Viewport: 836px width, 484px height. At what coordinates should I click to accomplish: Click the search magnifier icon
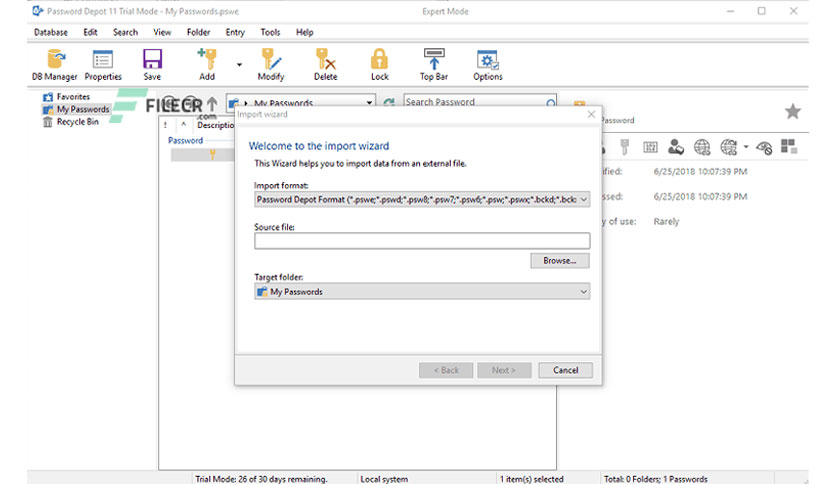(x=550, y=102)
